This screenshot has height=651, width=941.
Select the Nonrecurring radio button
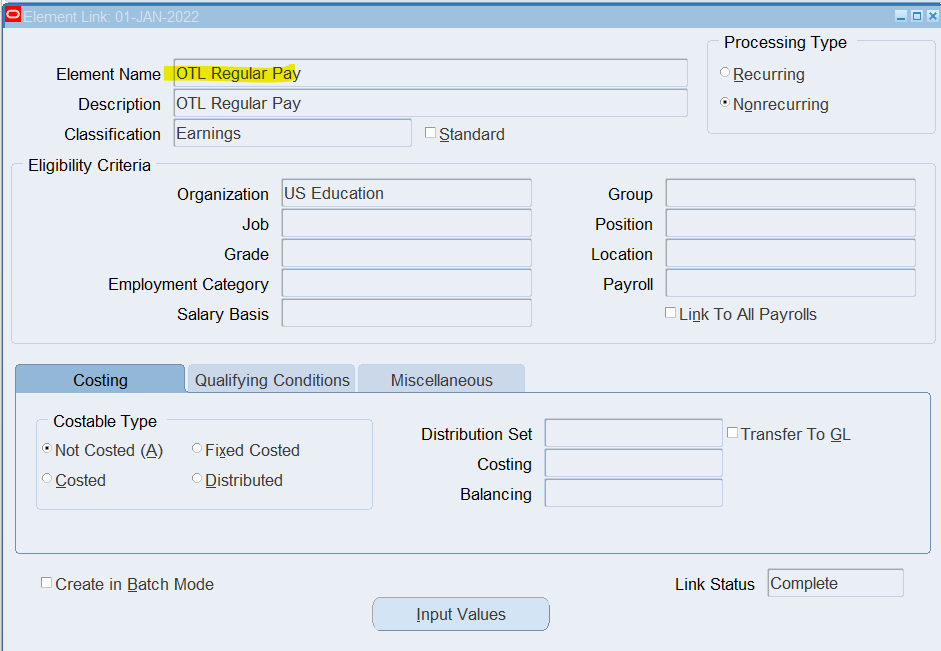pyautogui.click(x=725, y=103)
